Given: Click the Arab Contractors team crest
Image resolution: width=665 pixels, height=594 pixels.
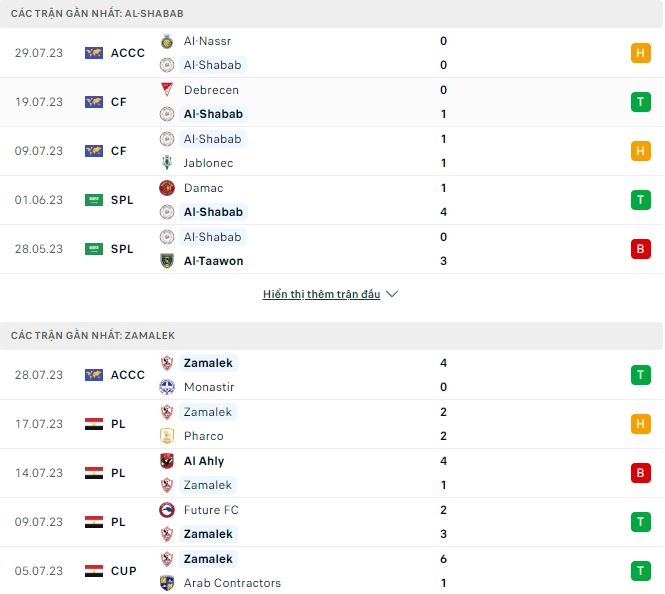Looking at the screenshot, I should click(x=167, y=583).
